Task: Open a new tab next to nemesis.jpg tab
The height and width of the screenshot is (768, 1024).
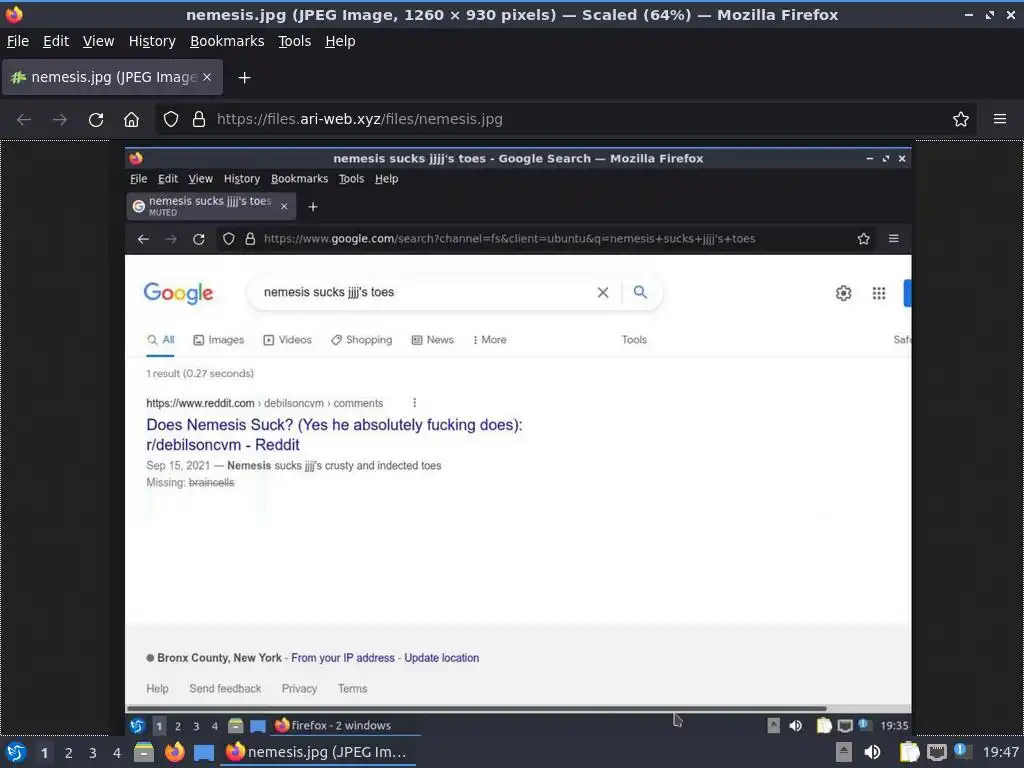Action: point(244,78)
